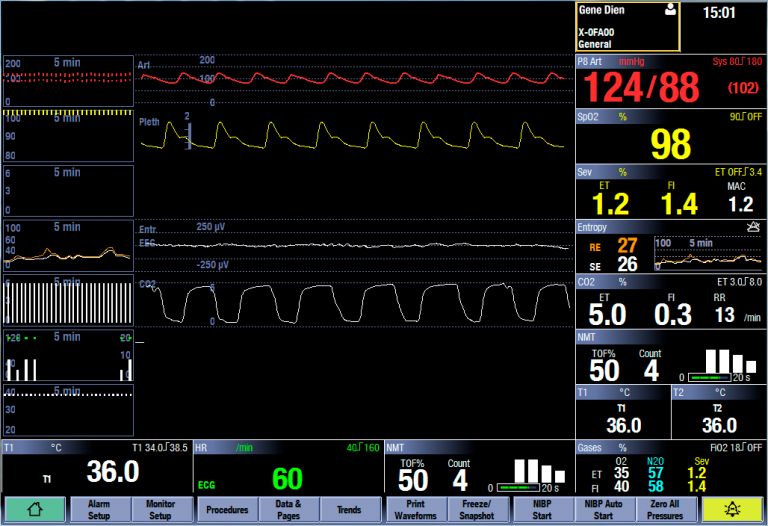Open the CO2 ET 5.0 value
This screenshot has width=768, height=526.
607,314
